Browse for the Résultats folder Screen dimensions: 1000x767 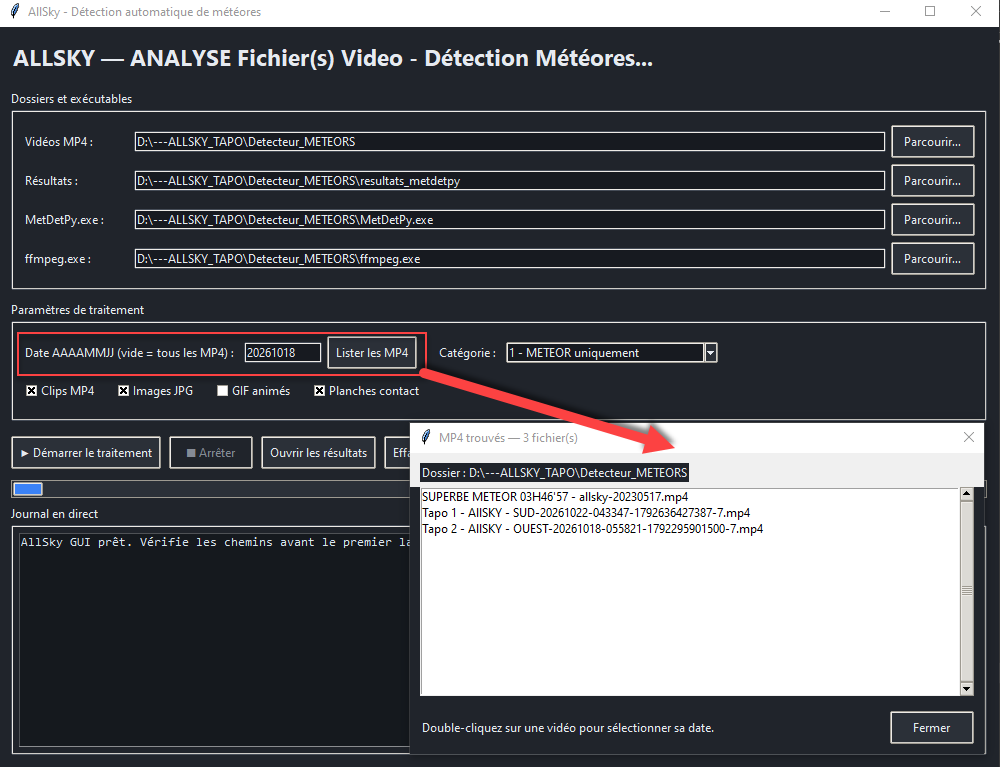click(932, 180)
